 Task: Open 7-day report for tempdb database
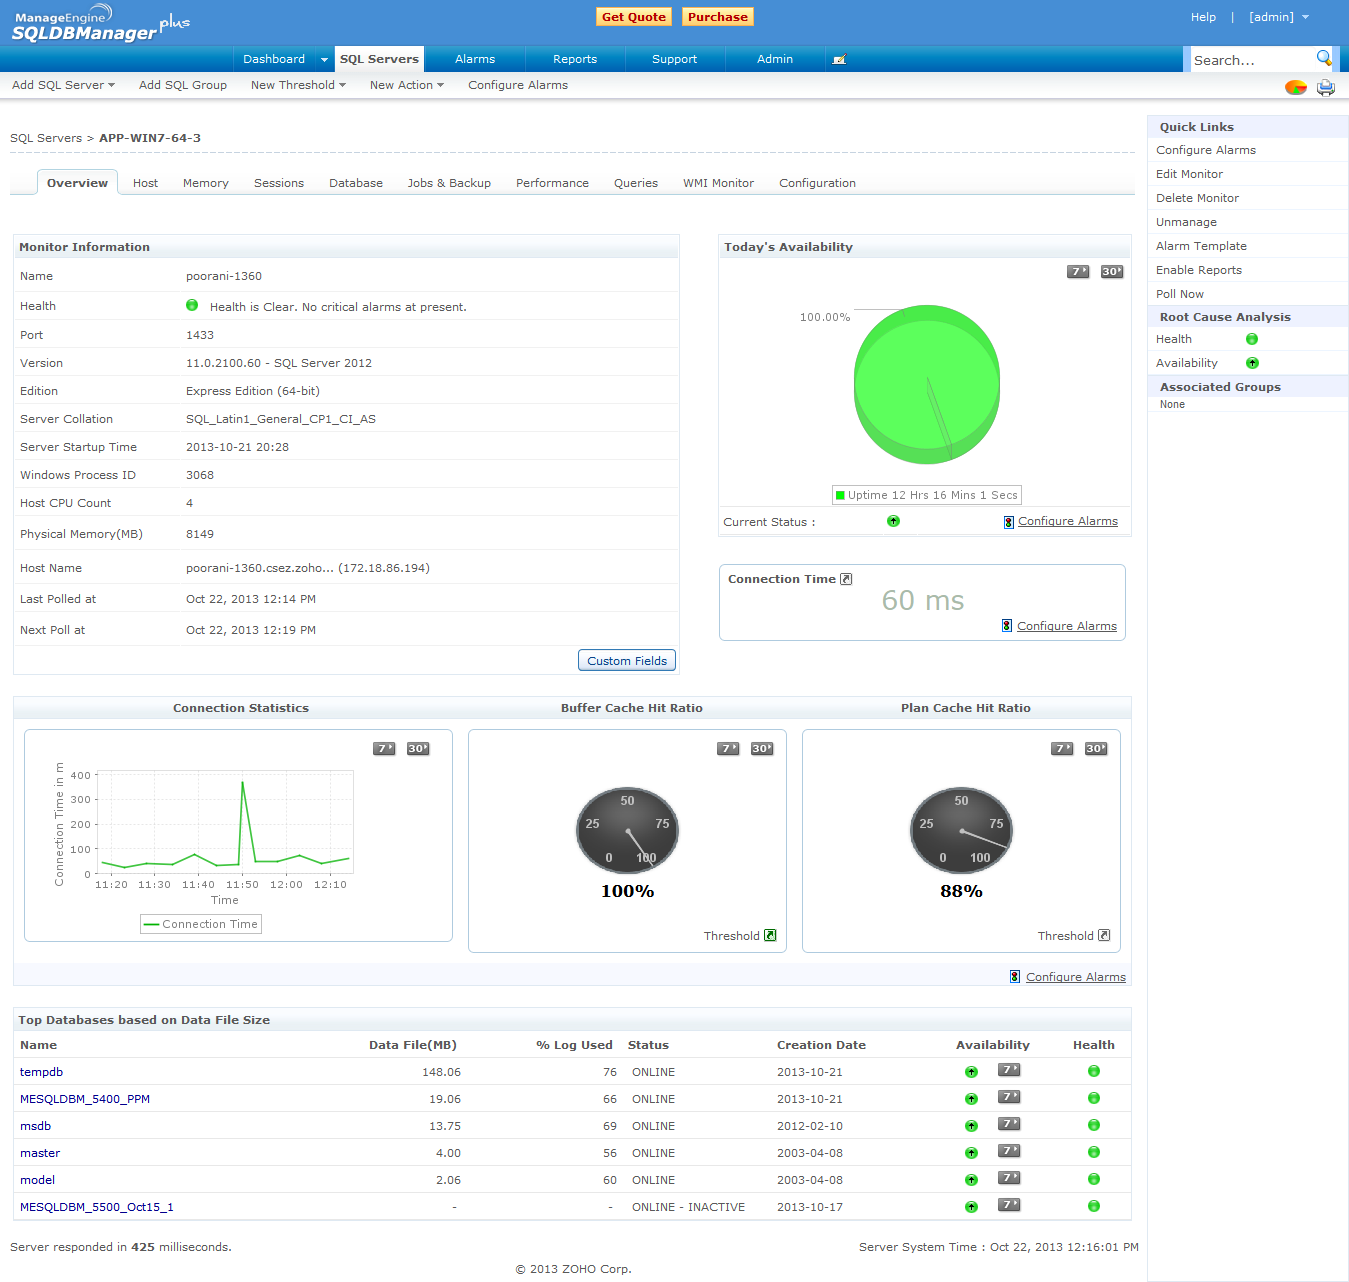tap(1009, 1070)
